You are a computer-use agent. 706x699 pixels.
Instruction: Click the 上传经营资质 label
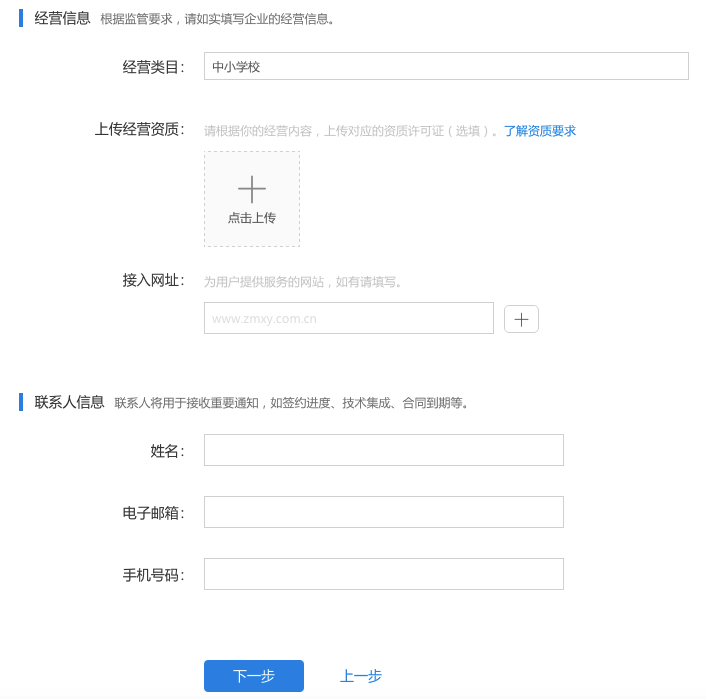click(x=140, y=130)
